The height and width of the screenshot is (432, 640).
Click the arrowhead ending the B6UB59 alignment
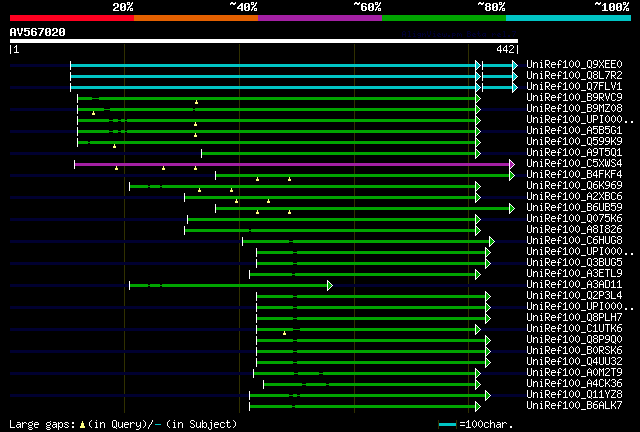tap(512, 208)
